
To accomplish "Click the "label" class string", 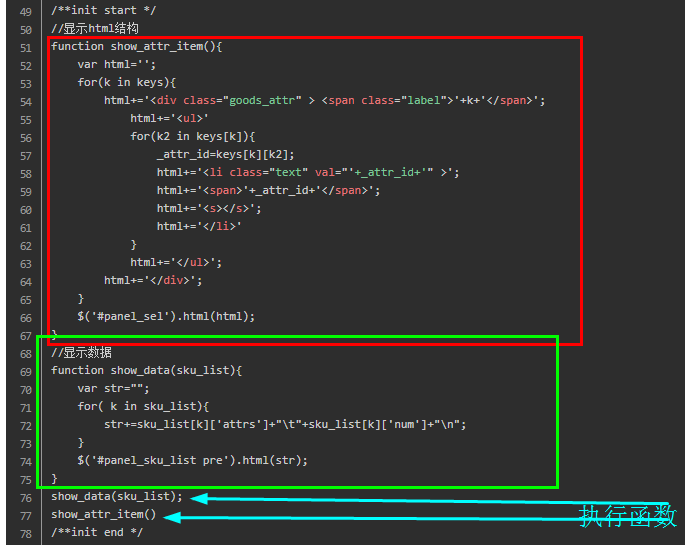I will (x=424, y=100).
